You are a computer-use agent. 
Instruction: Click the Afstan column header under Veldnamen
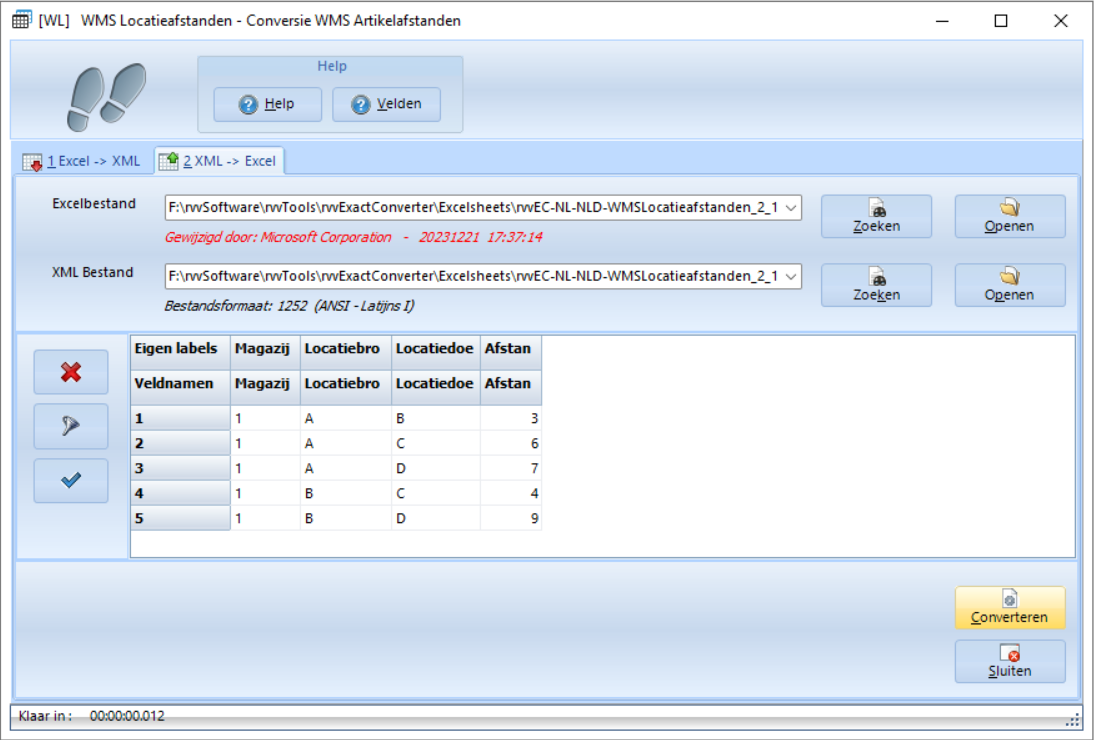pyautogui.click(x=510, y=384)
